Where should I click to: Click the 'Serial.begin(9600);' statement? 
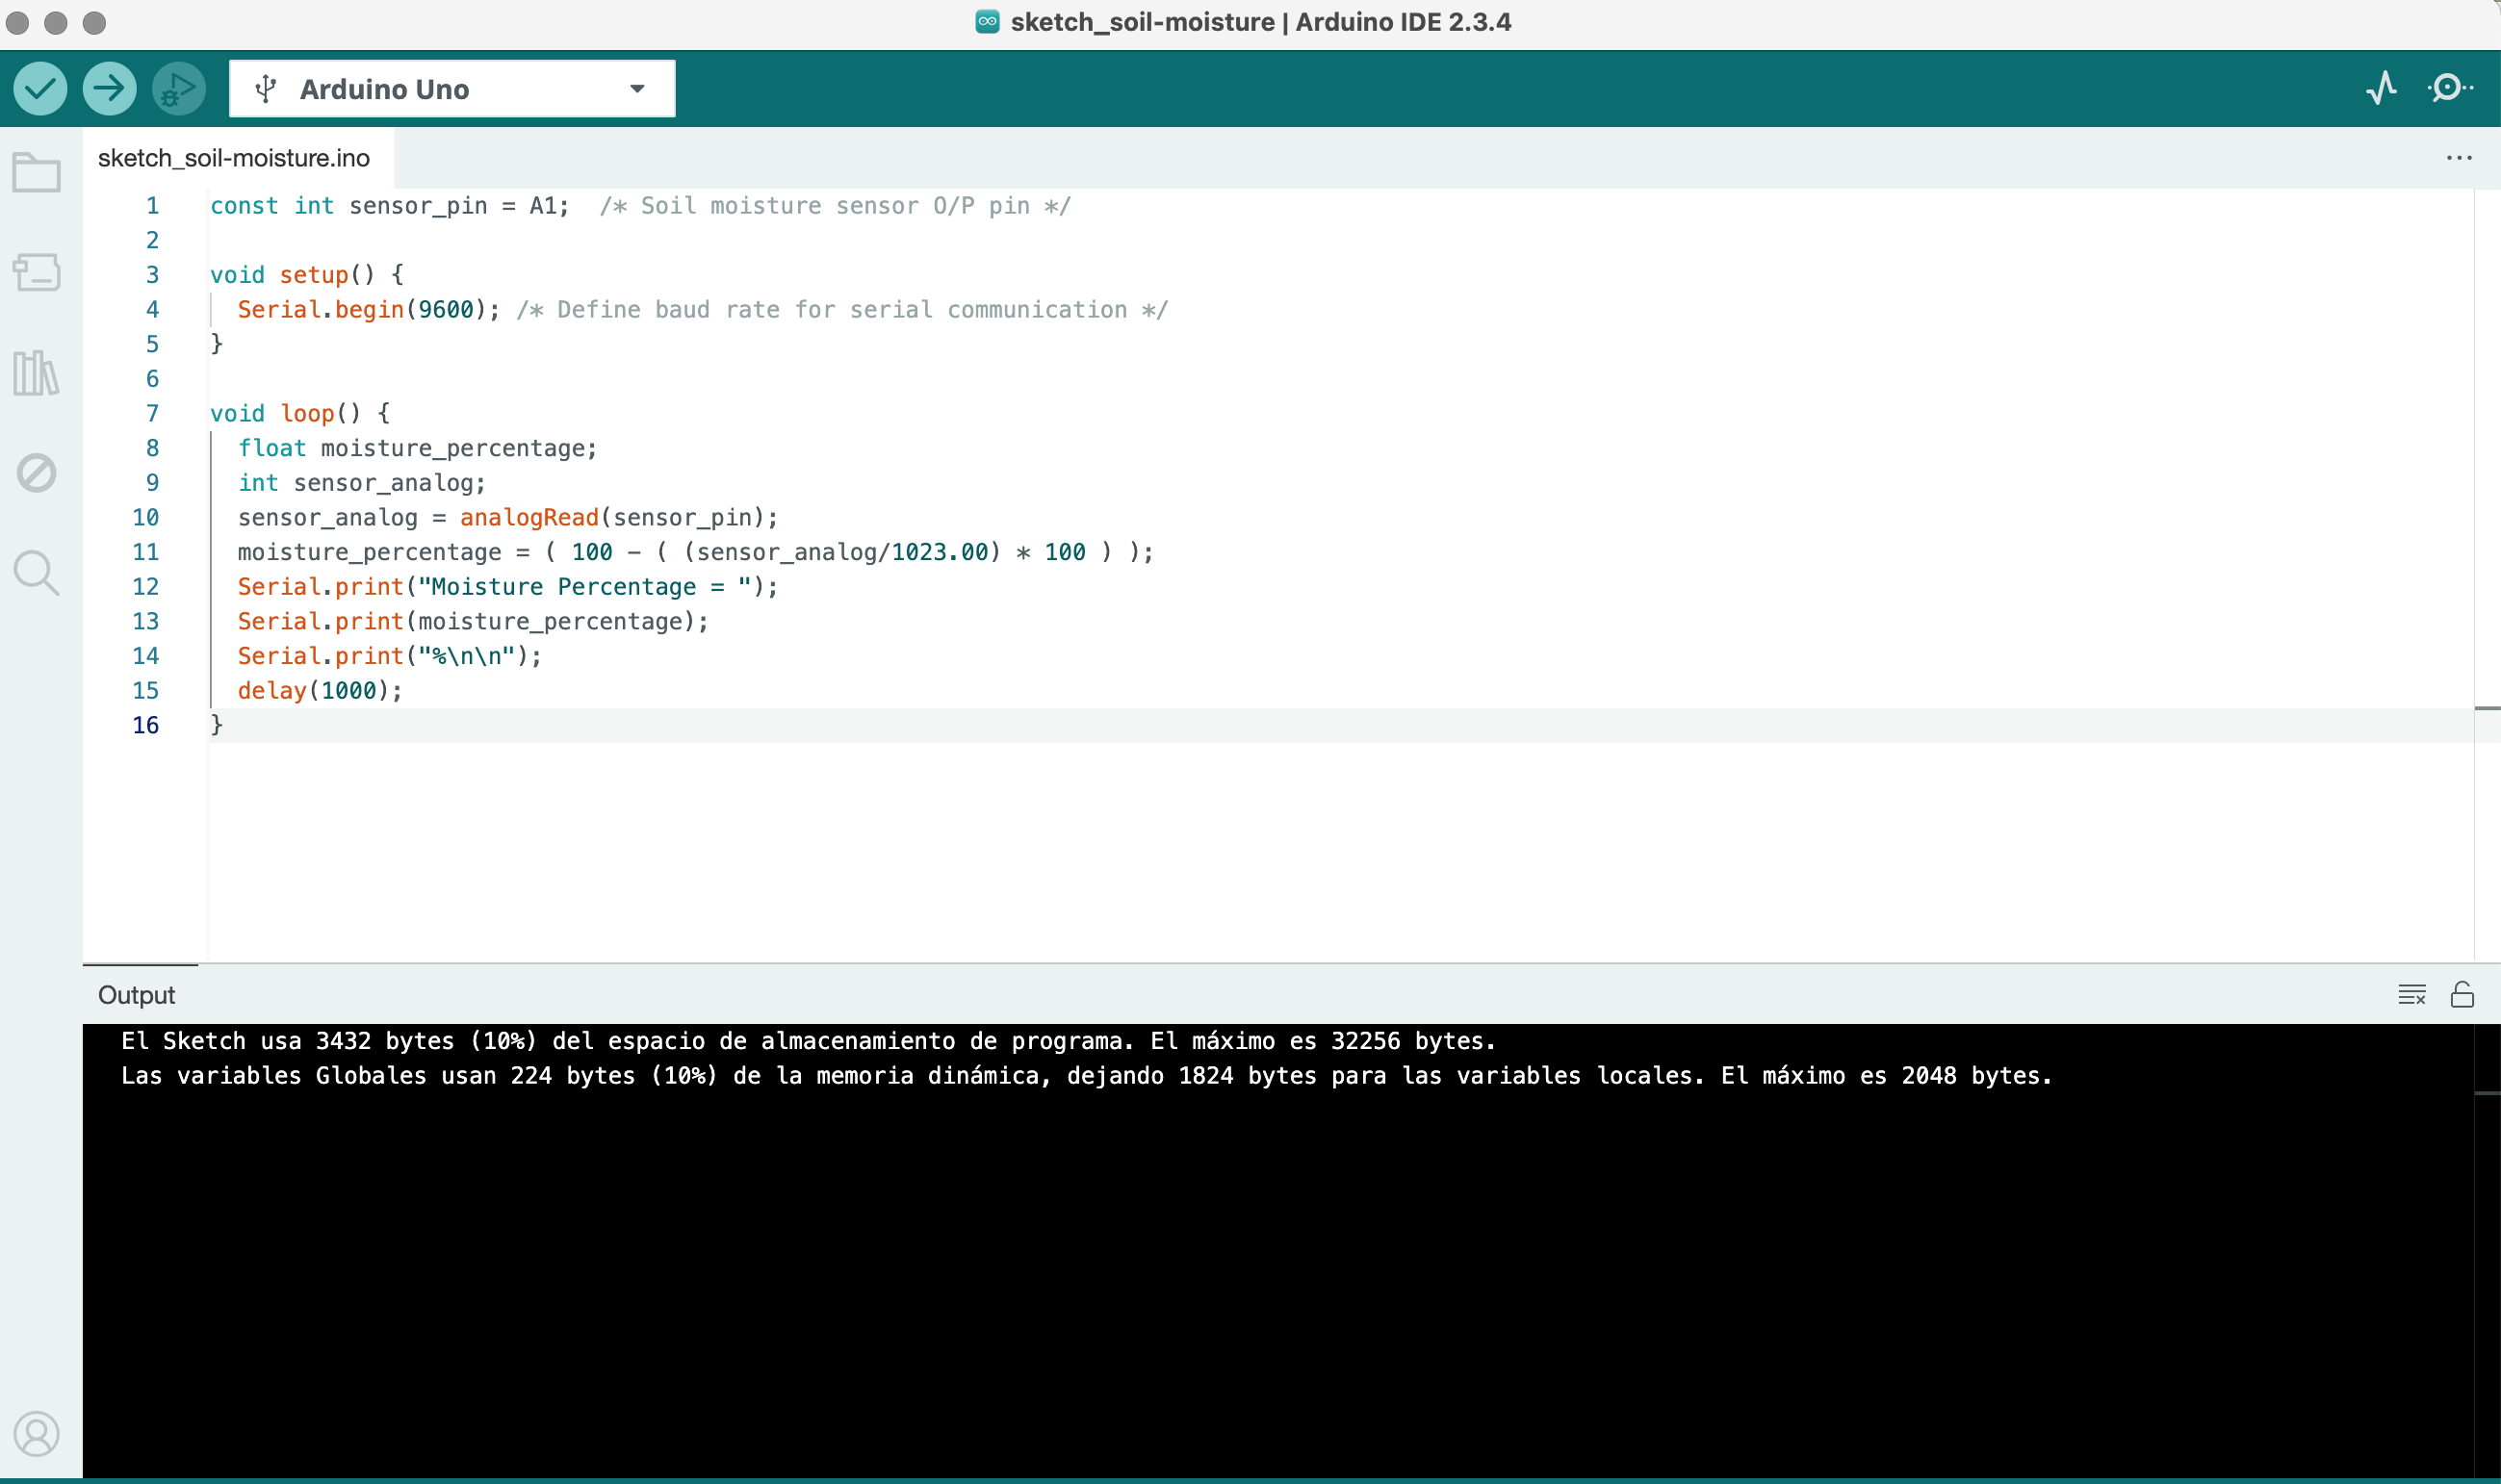point(369,310)
